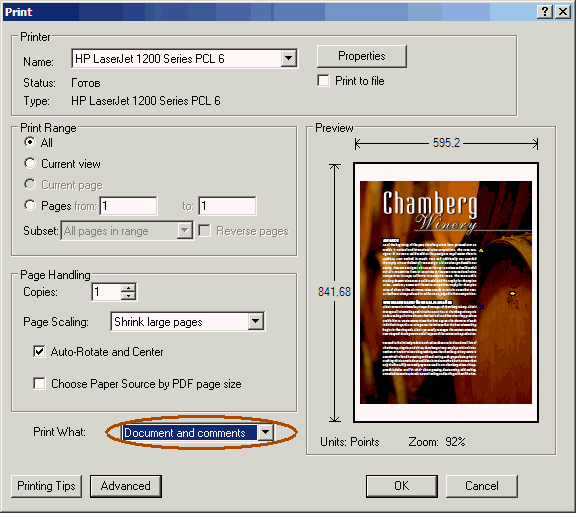Viewport: 576px width, 513px height.
Task: Cancel the print dialog
Action: coord(482,486)
